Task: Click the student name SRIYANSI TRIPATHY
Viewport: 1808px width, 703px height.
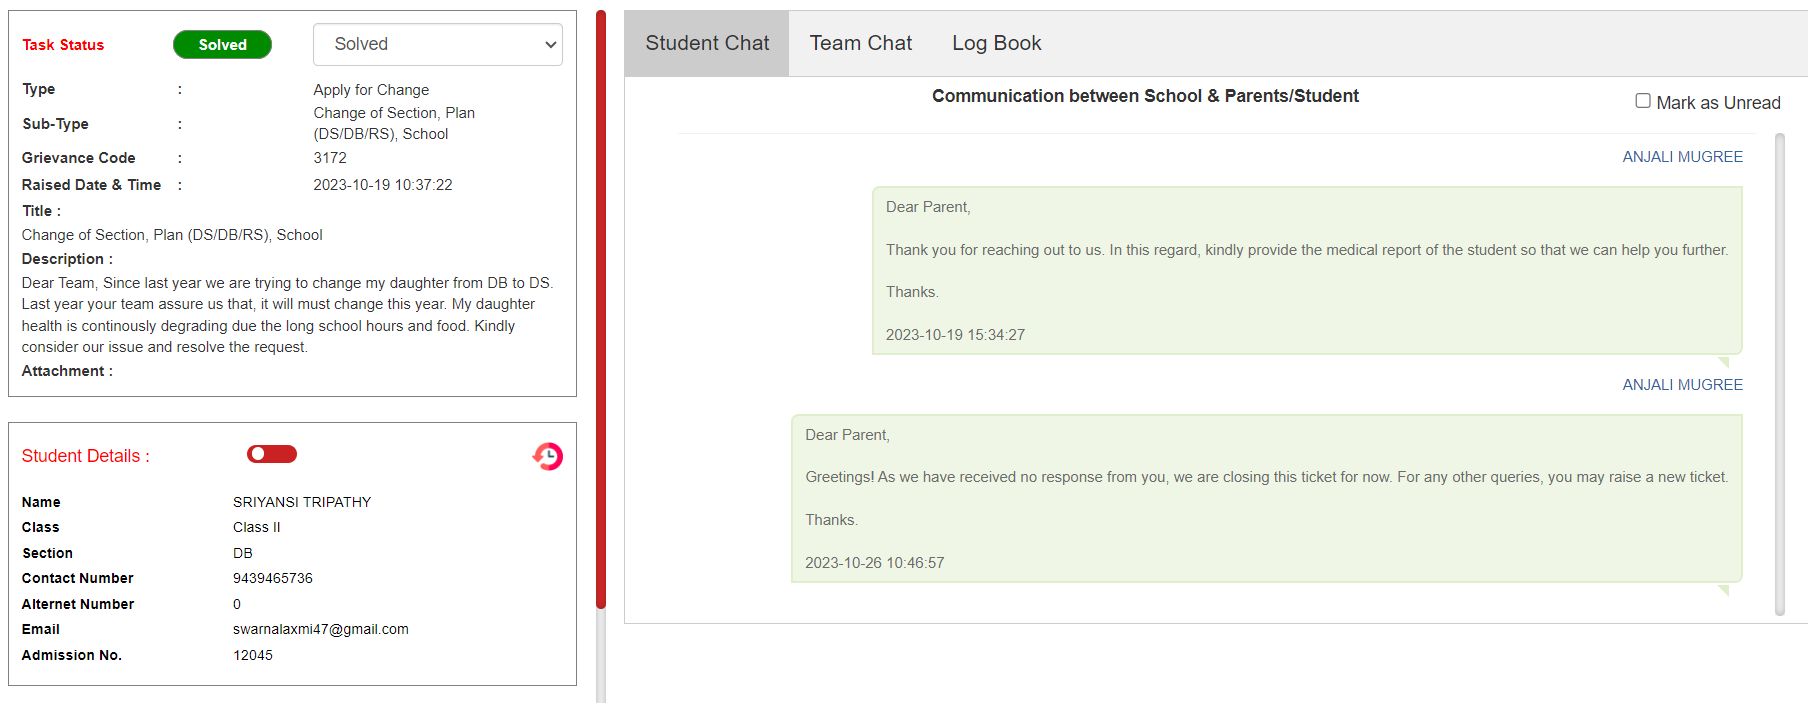Action: (x=301, y=502)
